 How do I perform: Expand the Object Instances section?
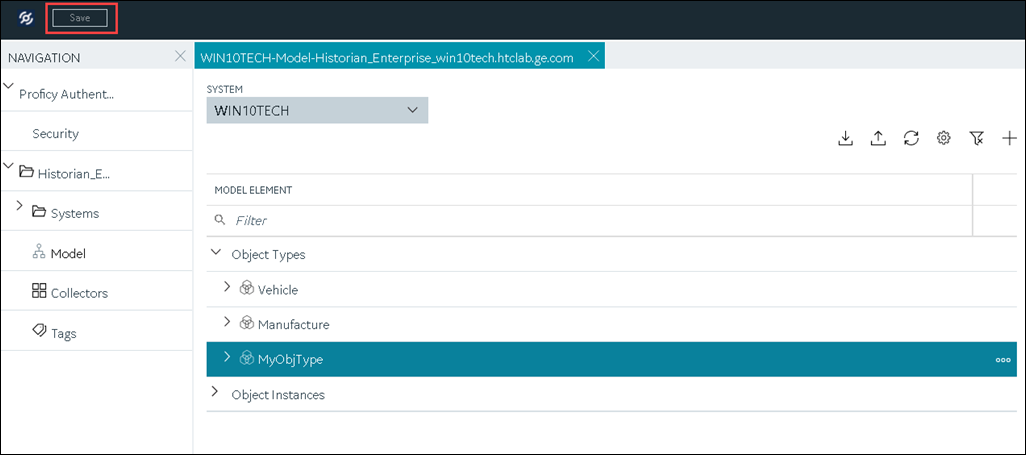click(x=215, y=394)
